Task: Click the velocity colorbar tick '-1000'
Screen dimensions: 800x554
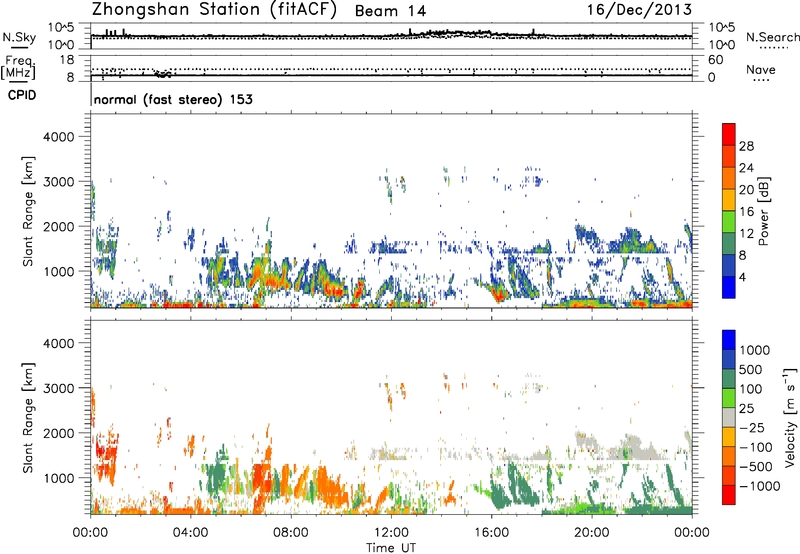Action: point(760,486)
